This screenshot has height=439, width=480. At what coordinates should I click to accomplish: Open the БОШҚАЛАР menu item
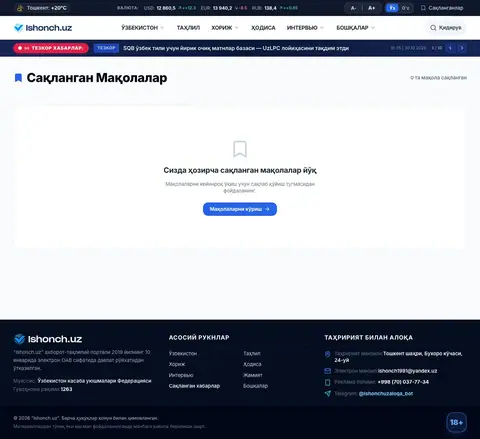[352, 28]
